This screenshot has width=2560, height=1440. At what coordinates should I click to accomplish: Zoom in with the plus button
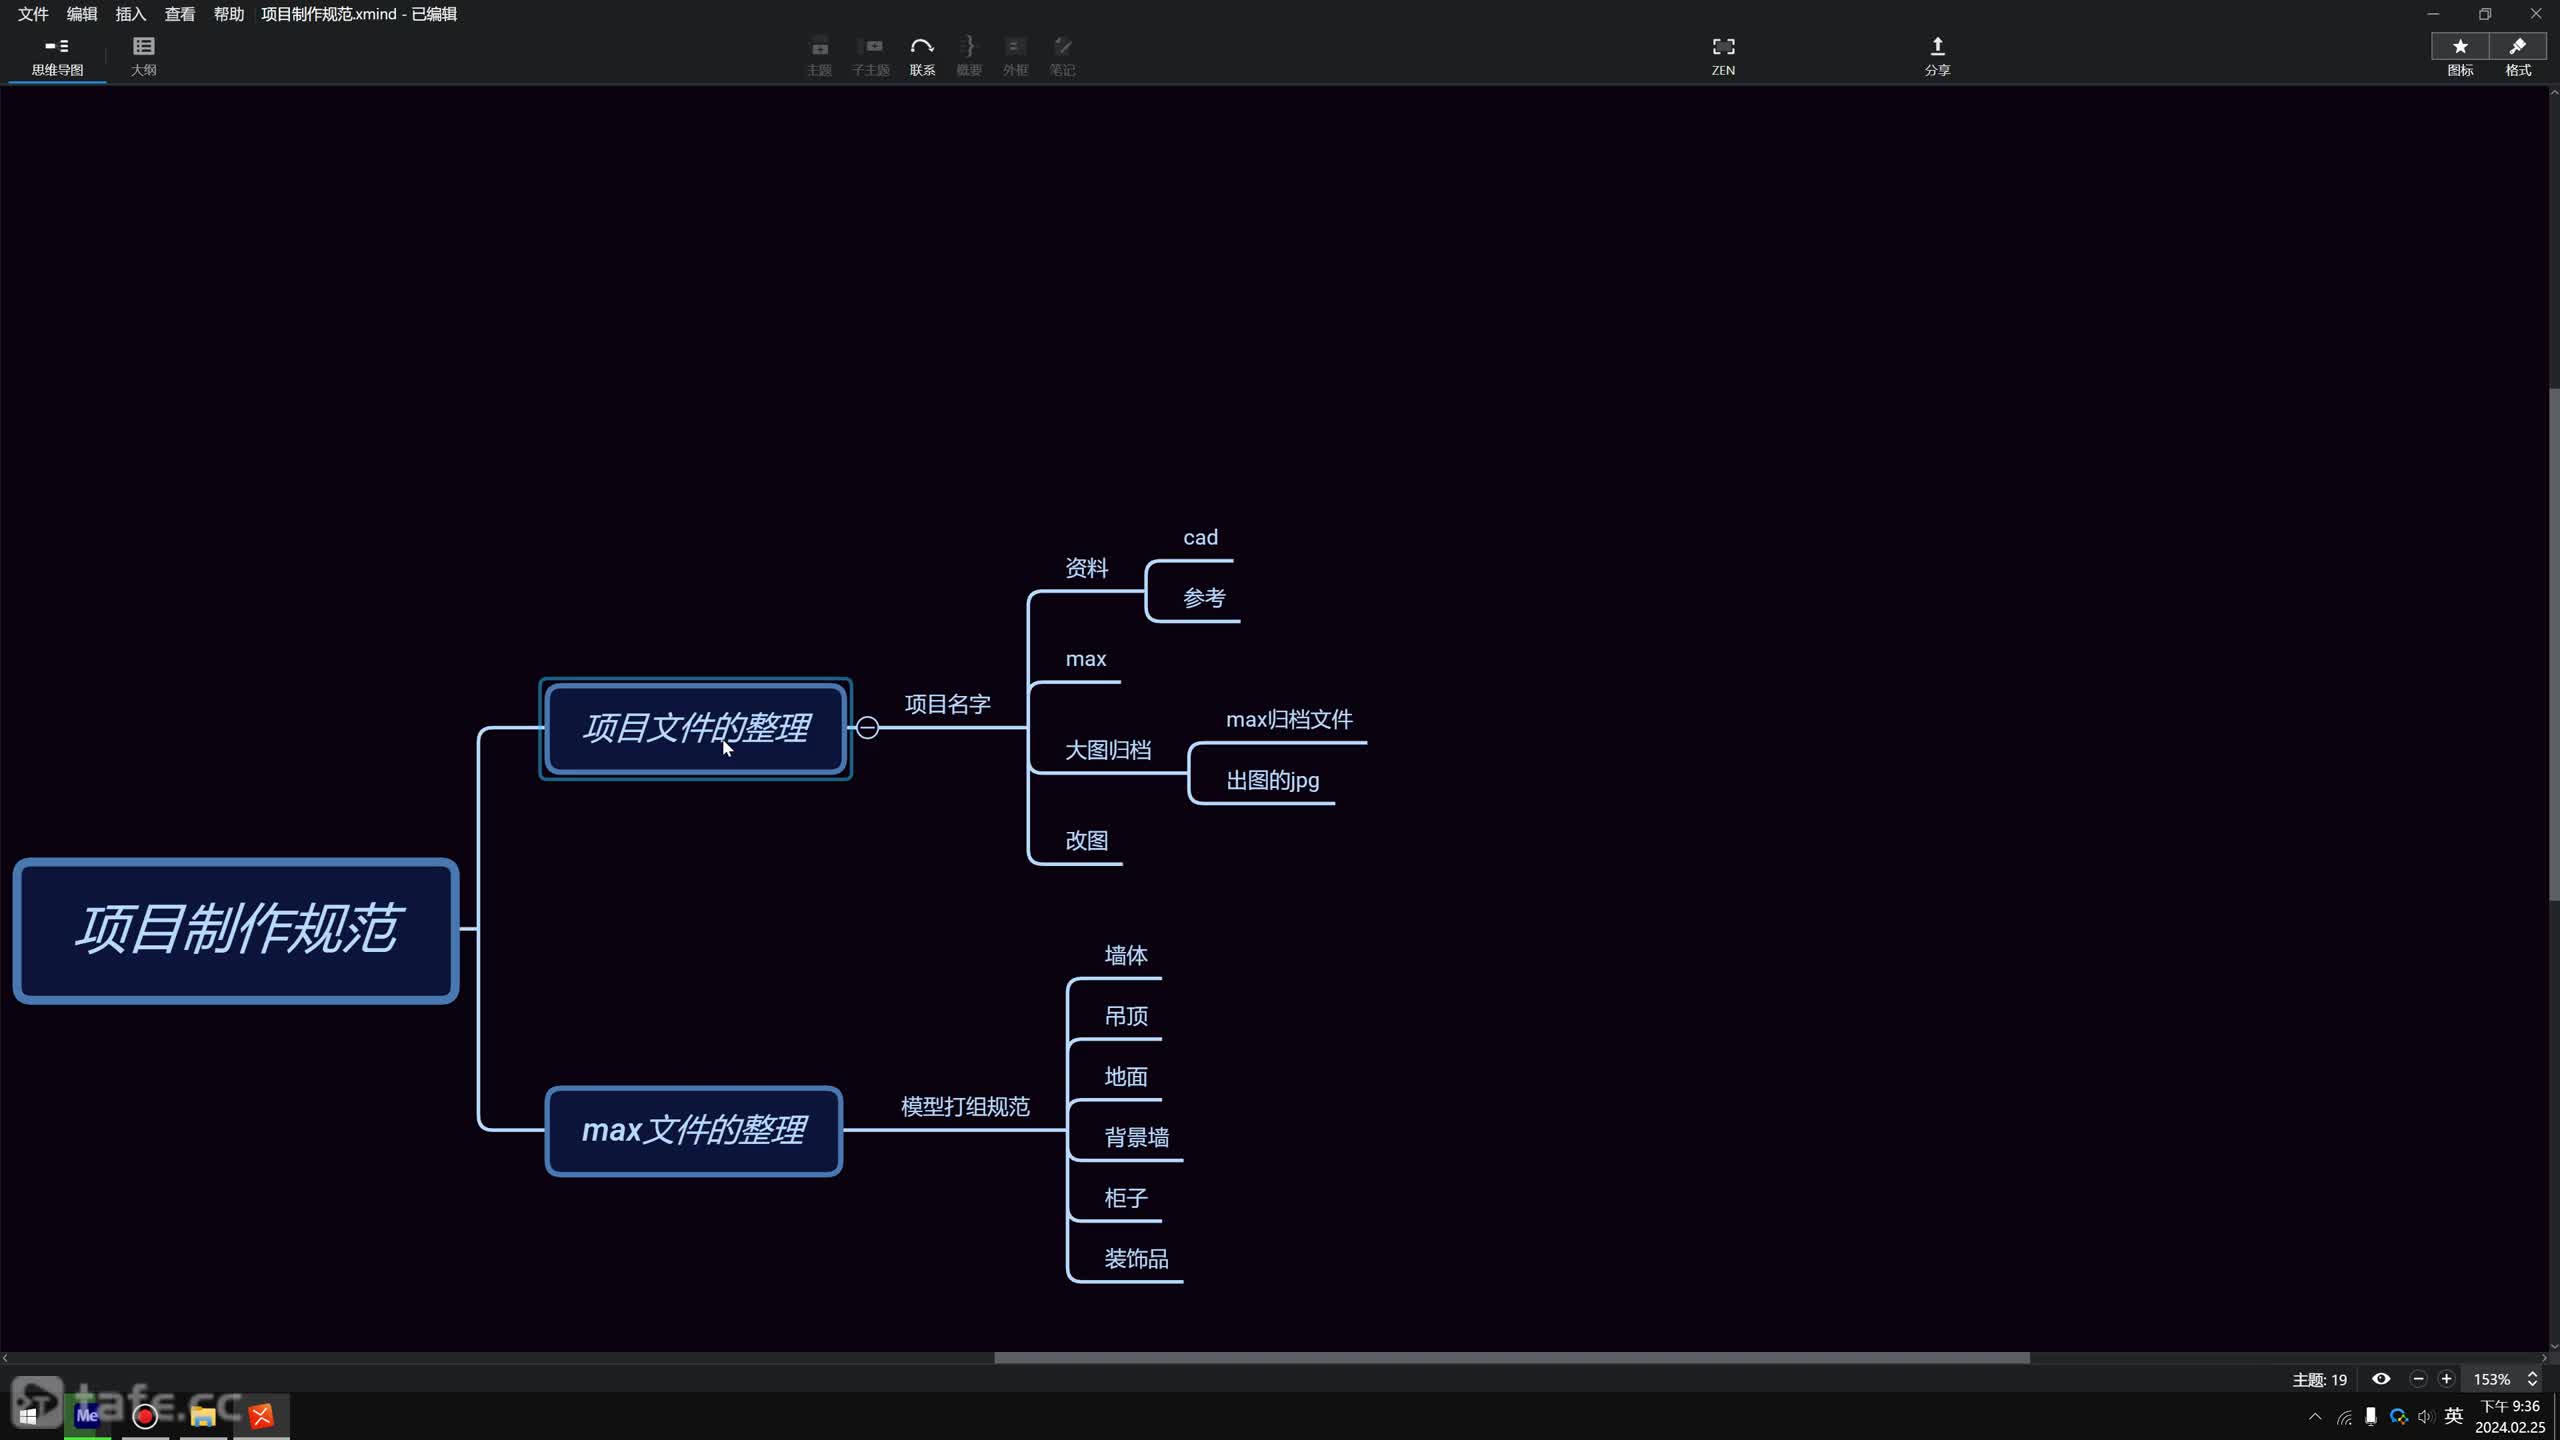pyautogui.click(x=2446, y=1379)
